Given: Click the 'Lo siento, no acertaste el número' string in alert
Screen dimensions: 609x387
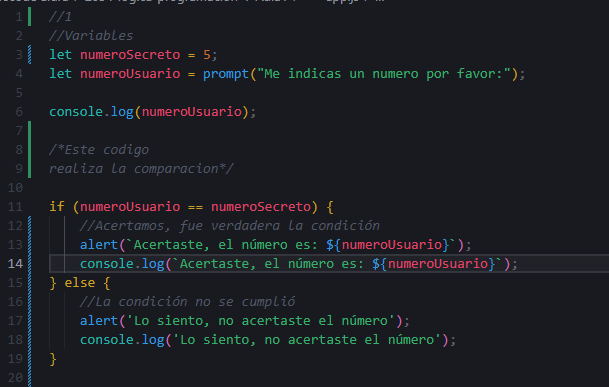Looking at the screenshot, I should pos(260,321).
